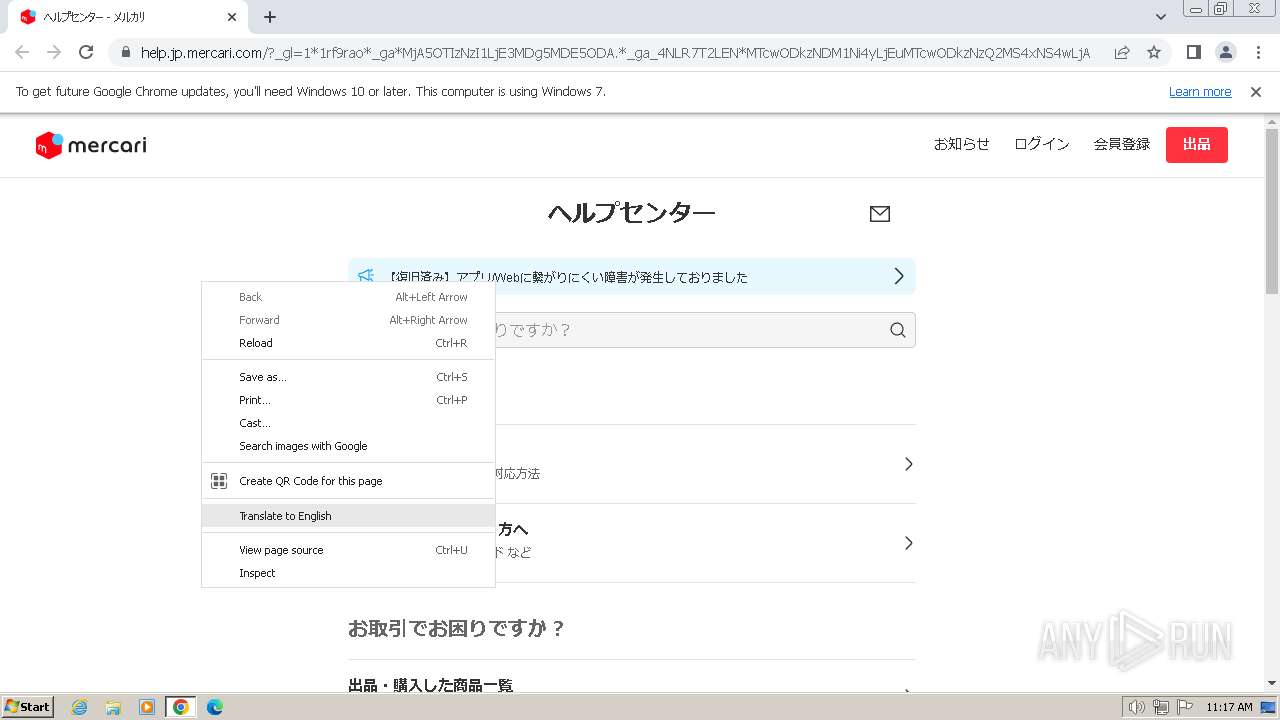Viewport: 1280px width, 720px height.
Task: Choose Reload from context menu
Action: [x=348, y=343]
